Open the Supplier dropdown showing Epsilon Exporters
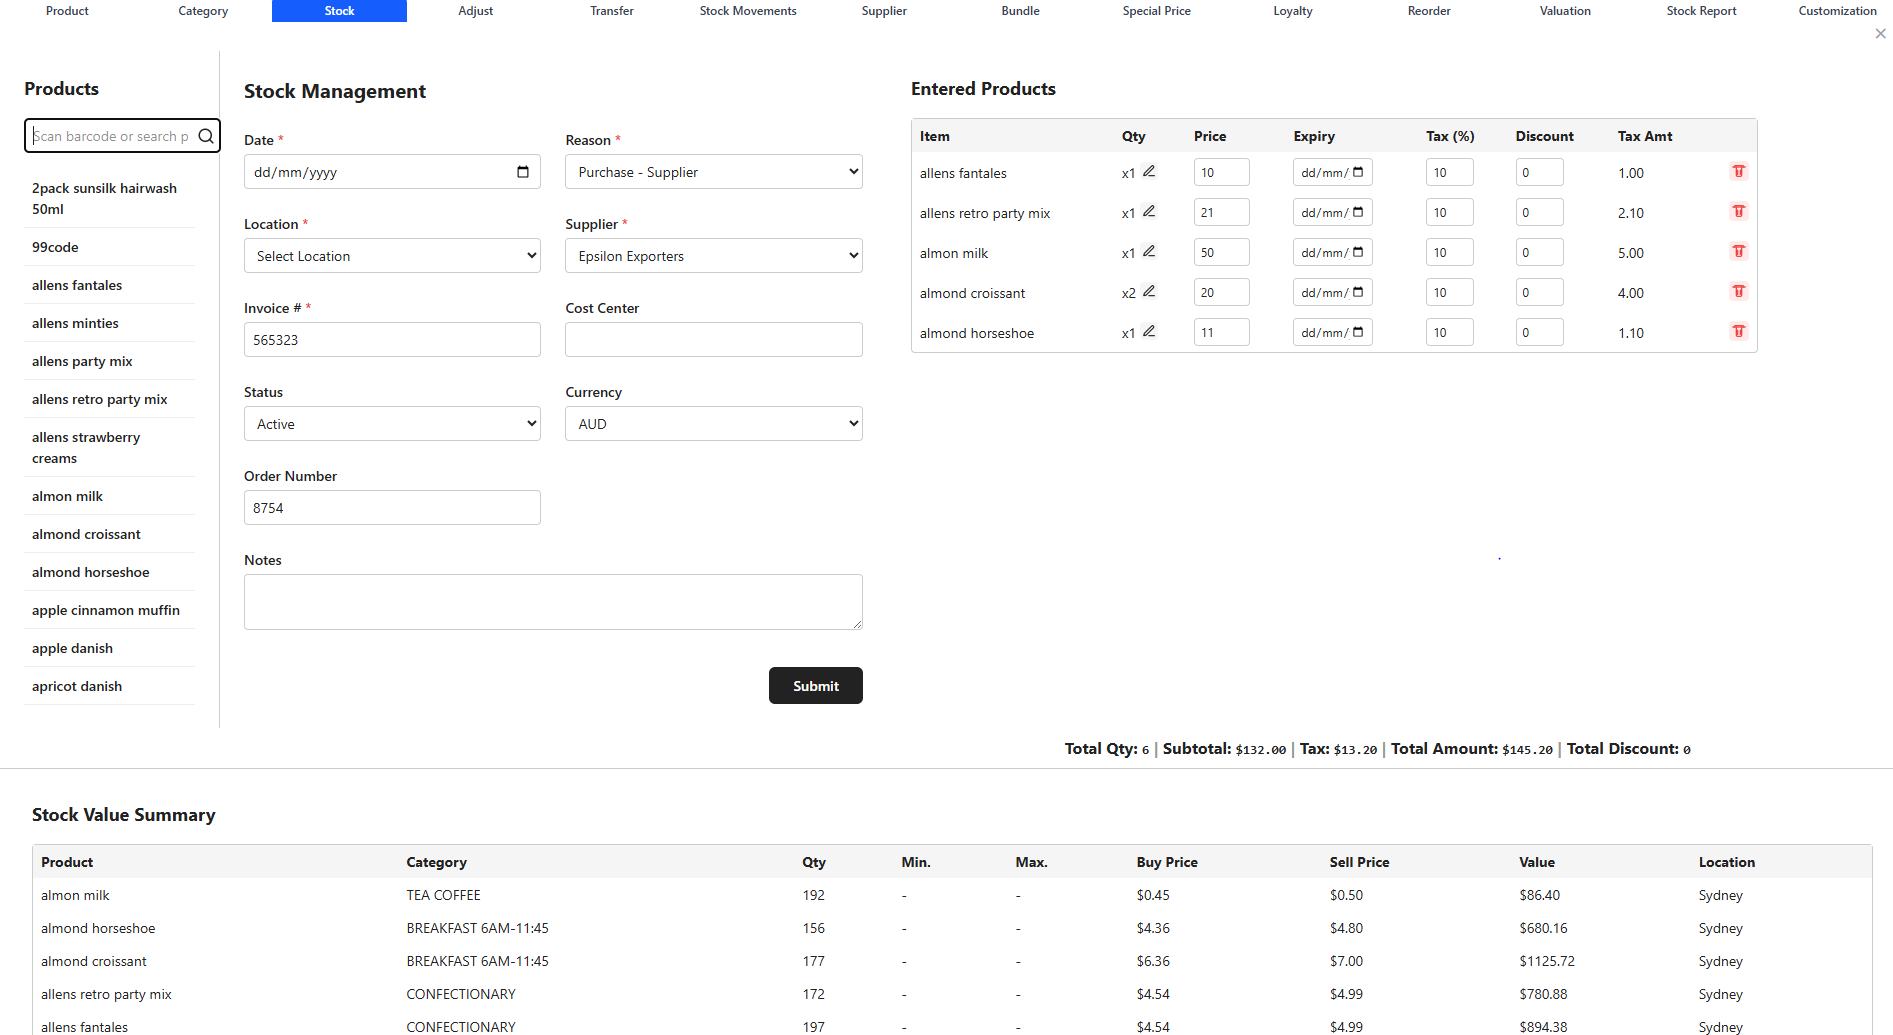This screenshot has height=1035, width=1893. (714, 256)
